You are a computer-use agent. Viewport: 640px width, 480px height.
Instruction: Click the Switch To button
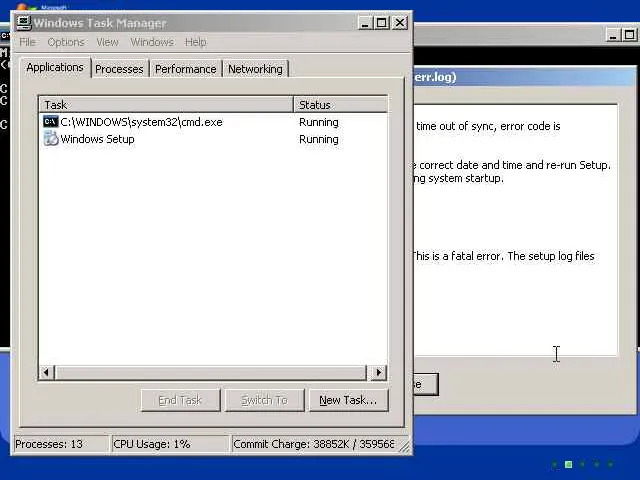pos(264,400)
